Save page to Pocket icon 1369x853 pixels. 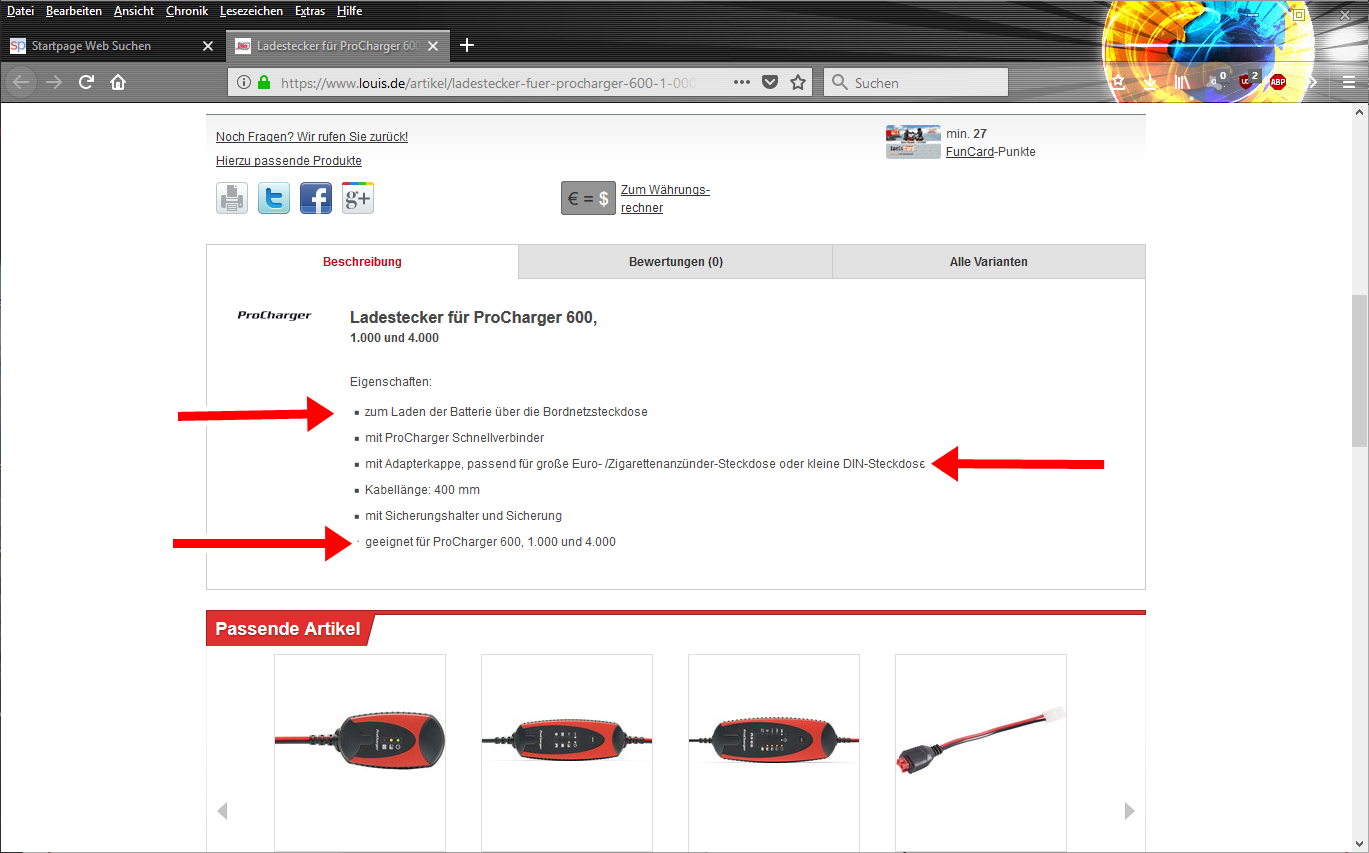coord(770,82)
